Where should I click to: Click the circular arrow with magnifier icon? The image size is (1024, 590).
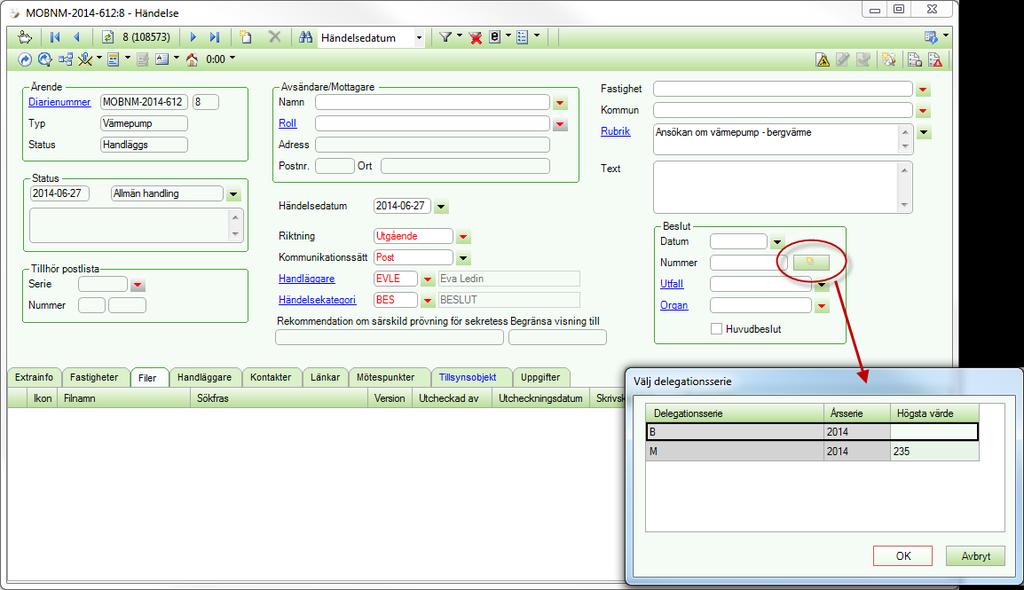[44, 59]
